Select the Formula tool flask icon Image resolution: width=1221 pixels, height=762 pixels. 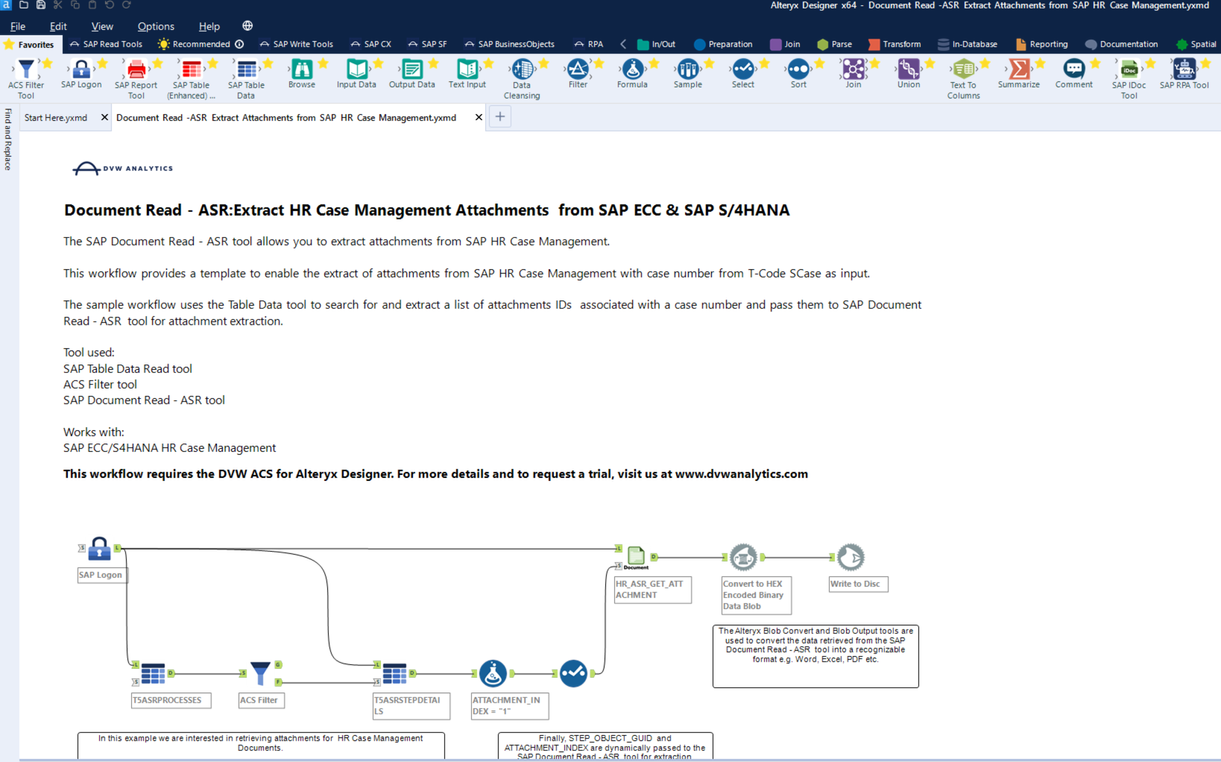632,69
